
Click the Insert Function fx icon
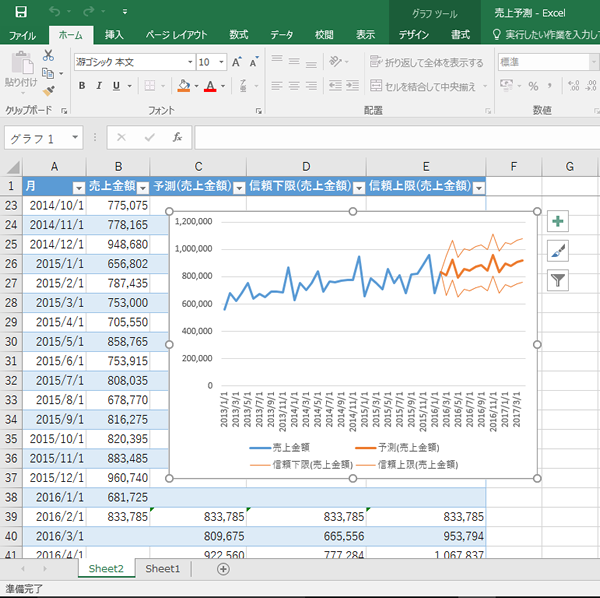[x=177, y=137]
